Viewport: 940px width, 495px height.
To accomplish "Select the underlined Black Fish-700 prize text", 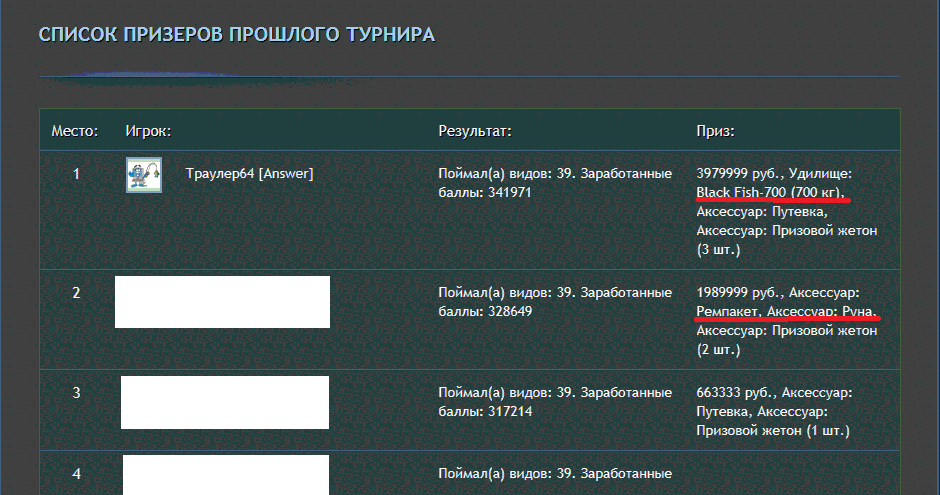I will tap(770, 192).
